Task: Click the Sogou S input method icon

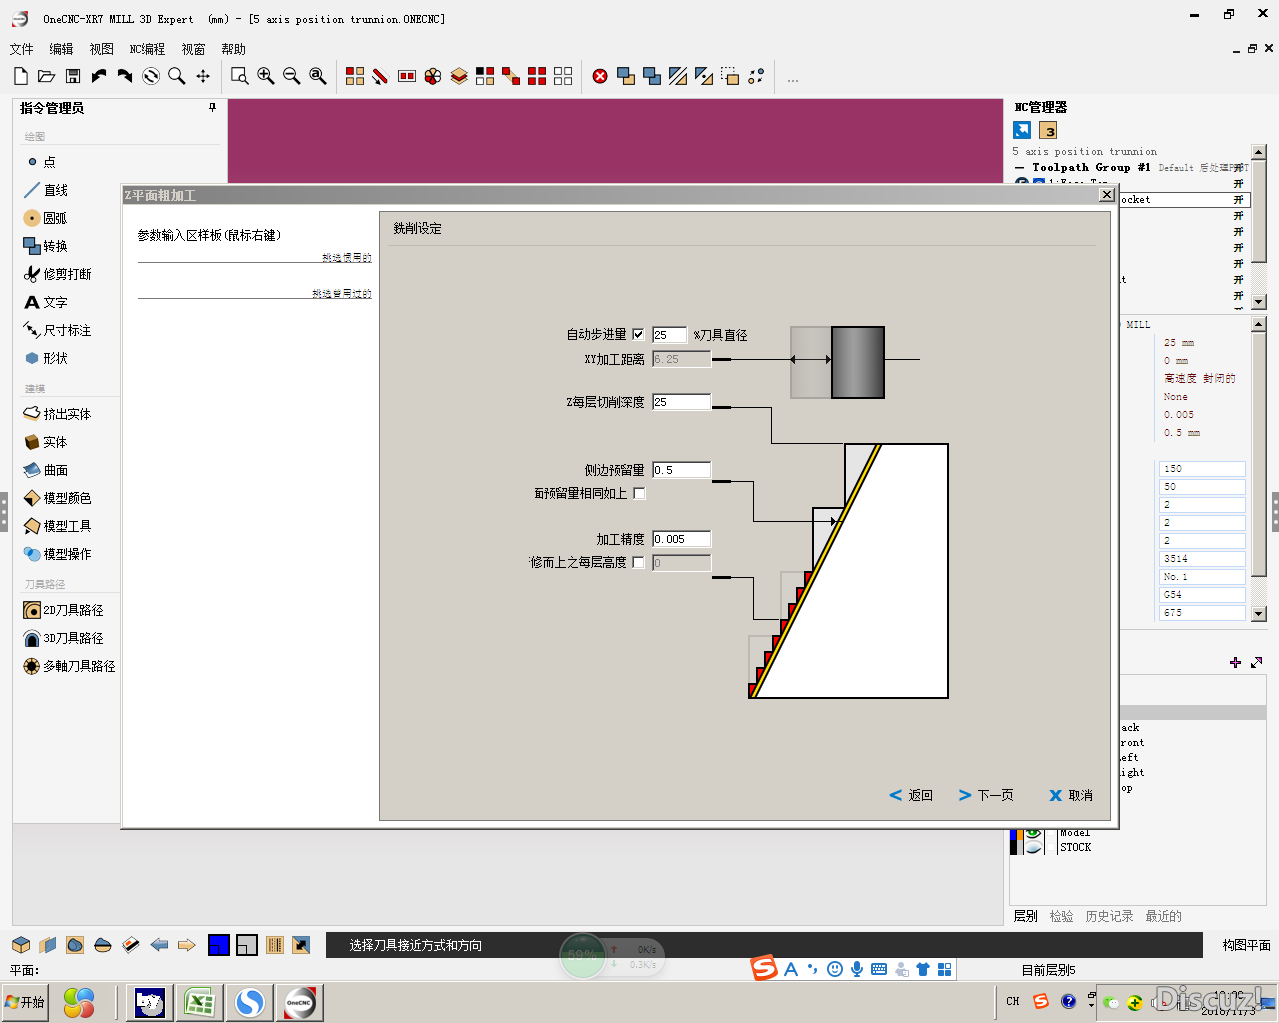Action: tap(764, 968)
